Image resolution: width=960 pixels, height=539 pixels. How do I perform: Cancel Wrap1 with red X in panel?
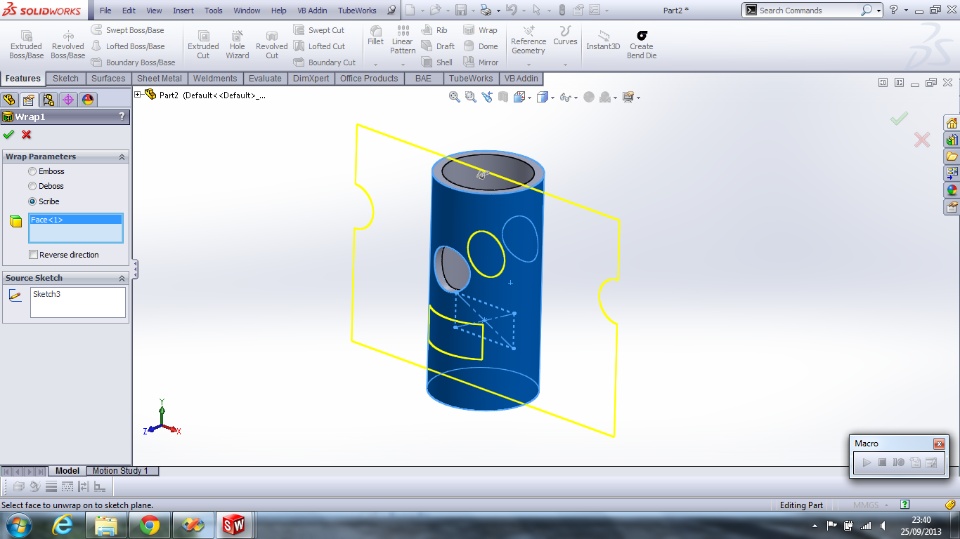26,135
